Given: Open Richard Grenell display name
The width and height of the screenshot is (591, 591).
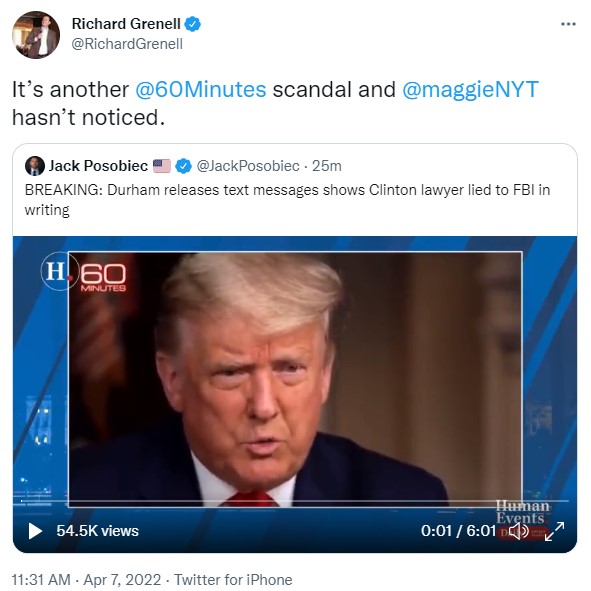Looking at the screenshot, I should (126, 24).
